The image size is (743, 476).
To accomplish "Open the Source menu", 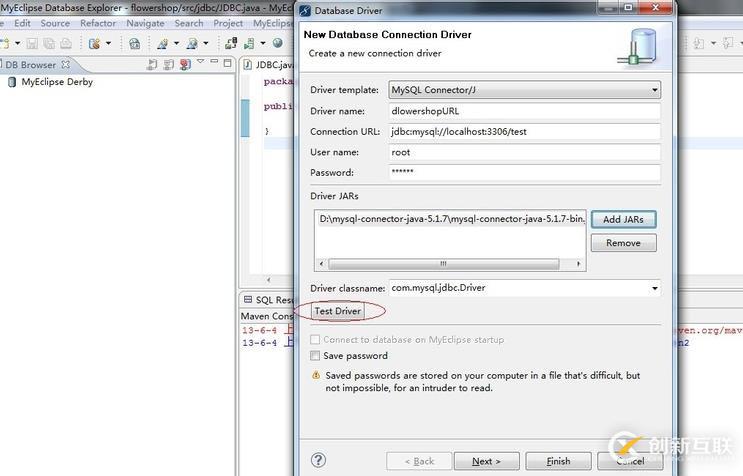I will coord(55,23).
